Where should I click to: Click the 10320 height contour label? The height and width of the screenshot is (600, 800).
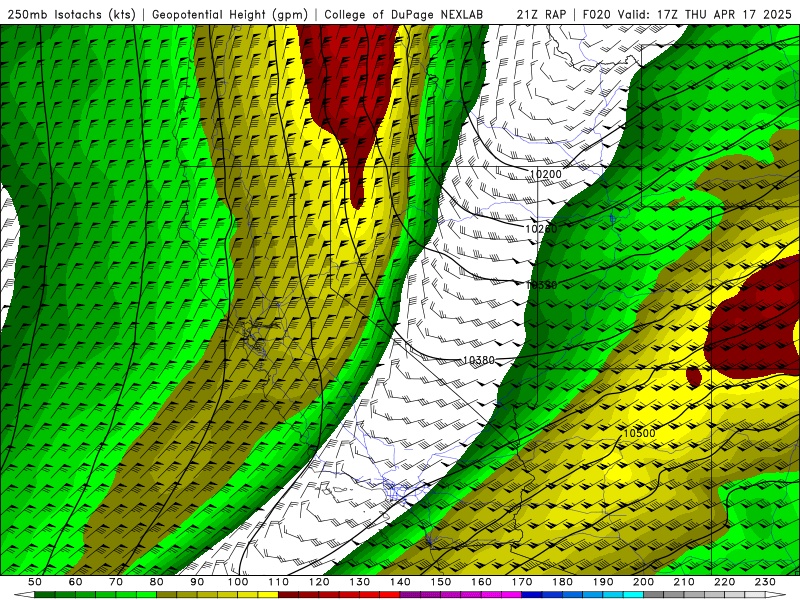(541, 285)
